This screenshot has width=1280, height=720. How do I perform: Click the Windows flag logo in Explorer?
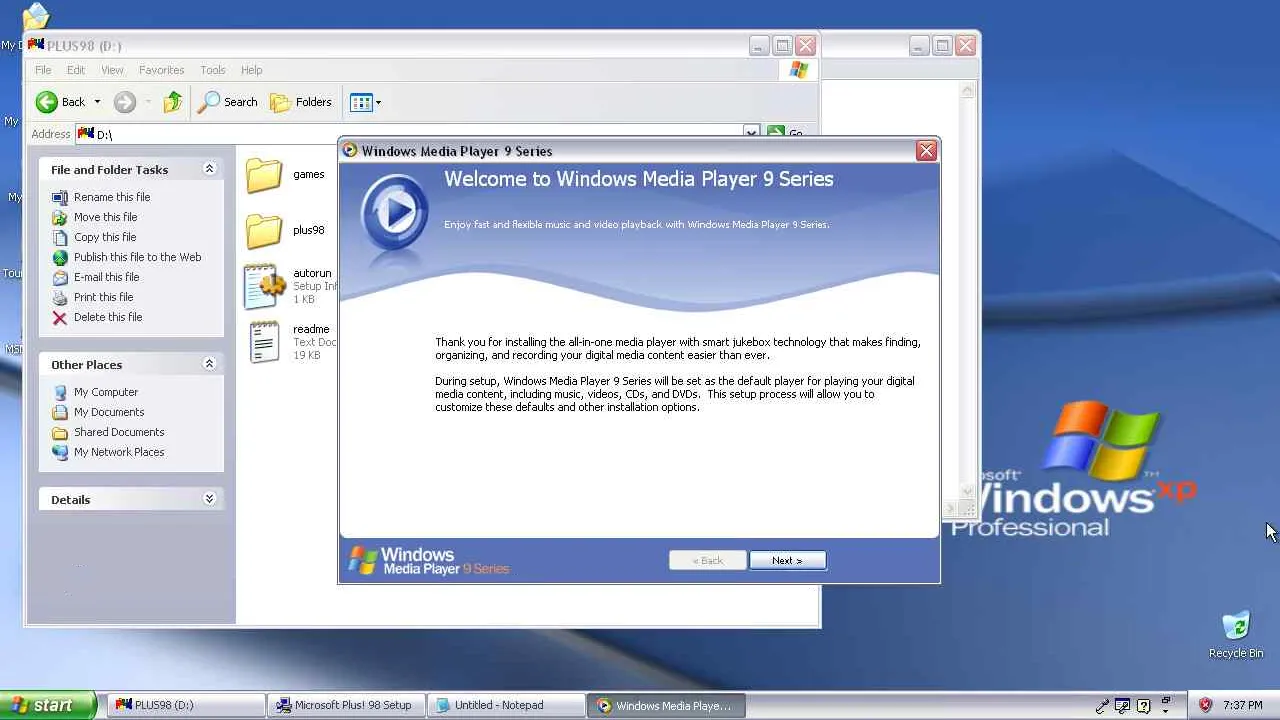798,70
